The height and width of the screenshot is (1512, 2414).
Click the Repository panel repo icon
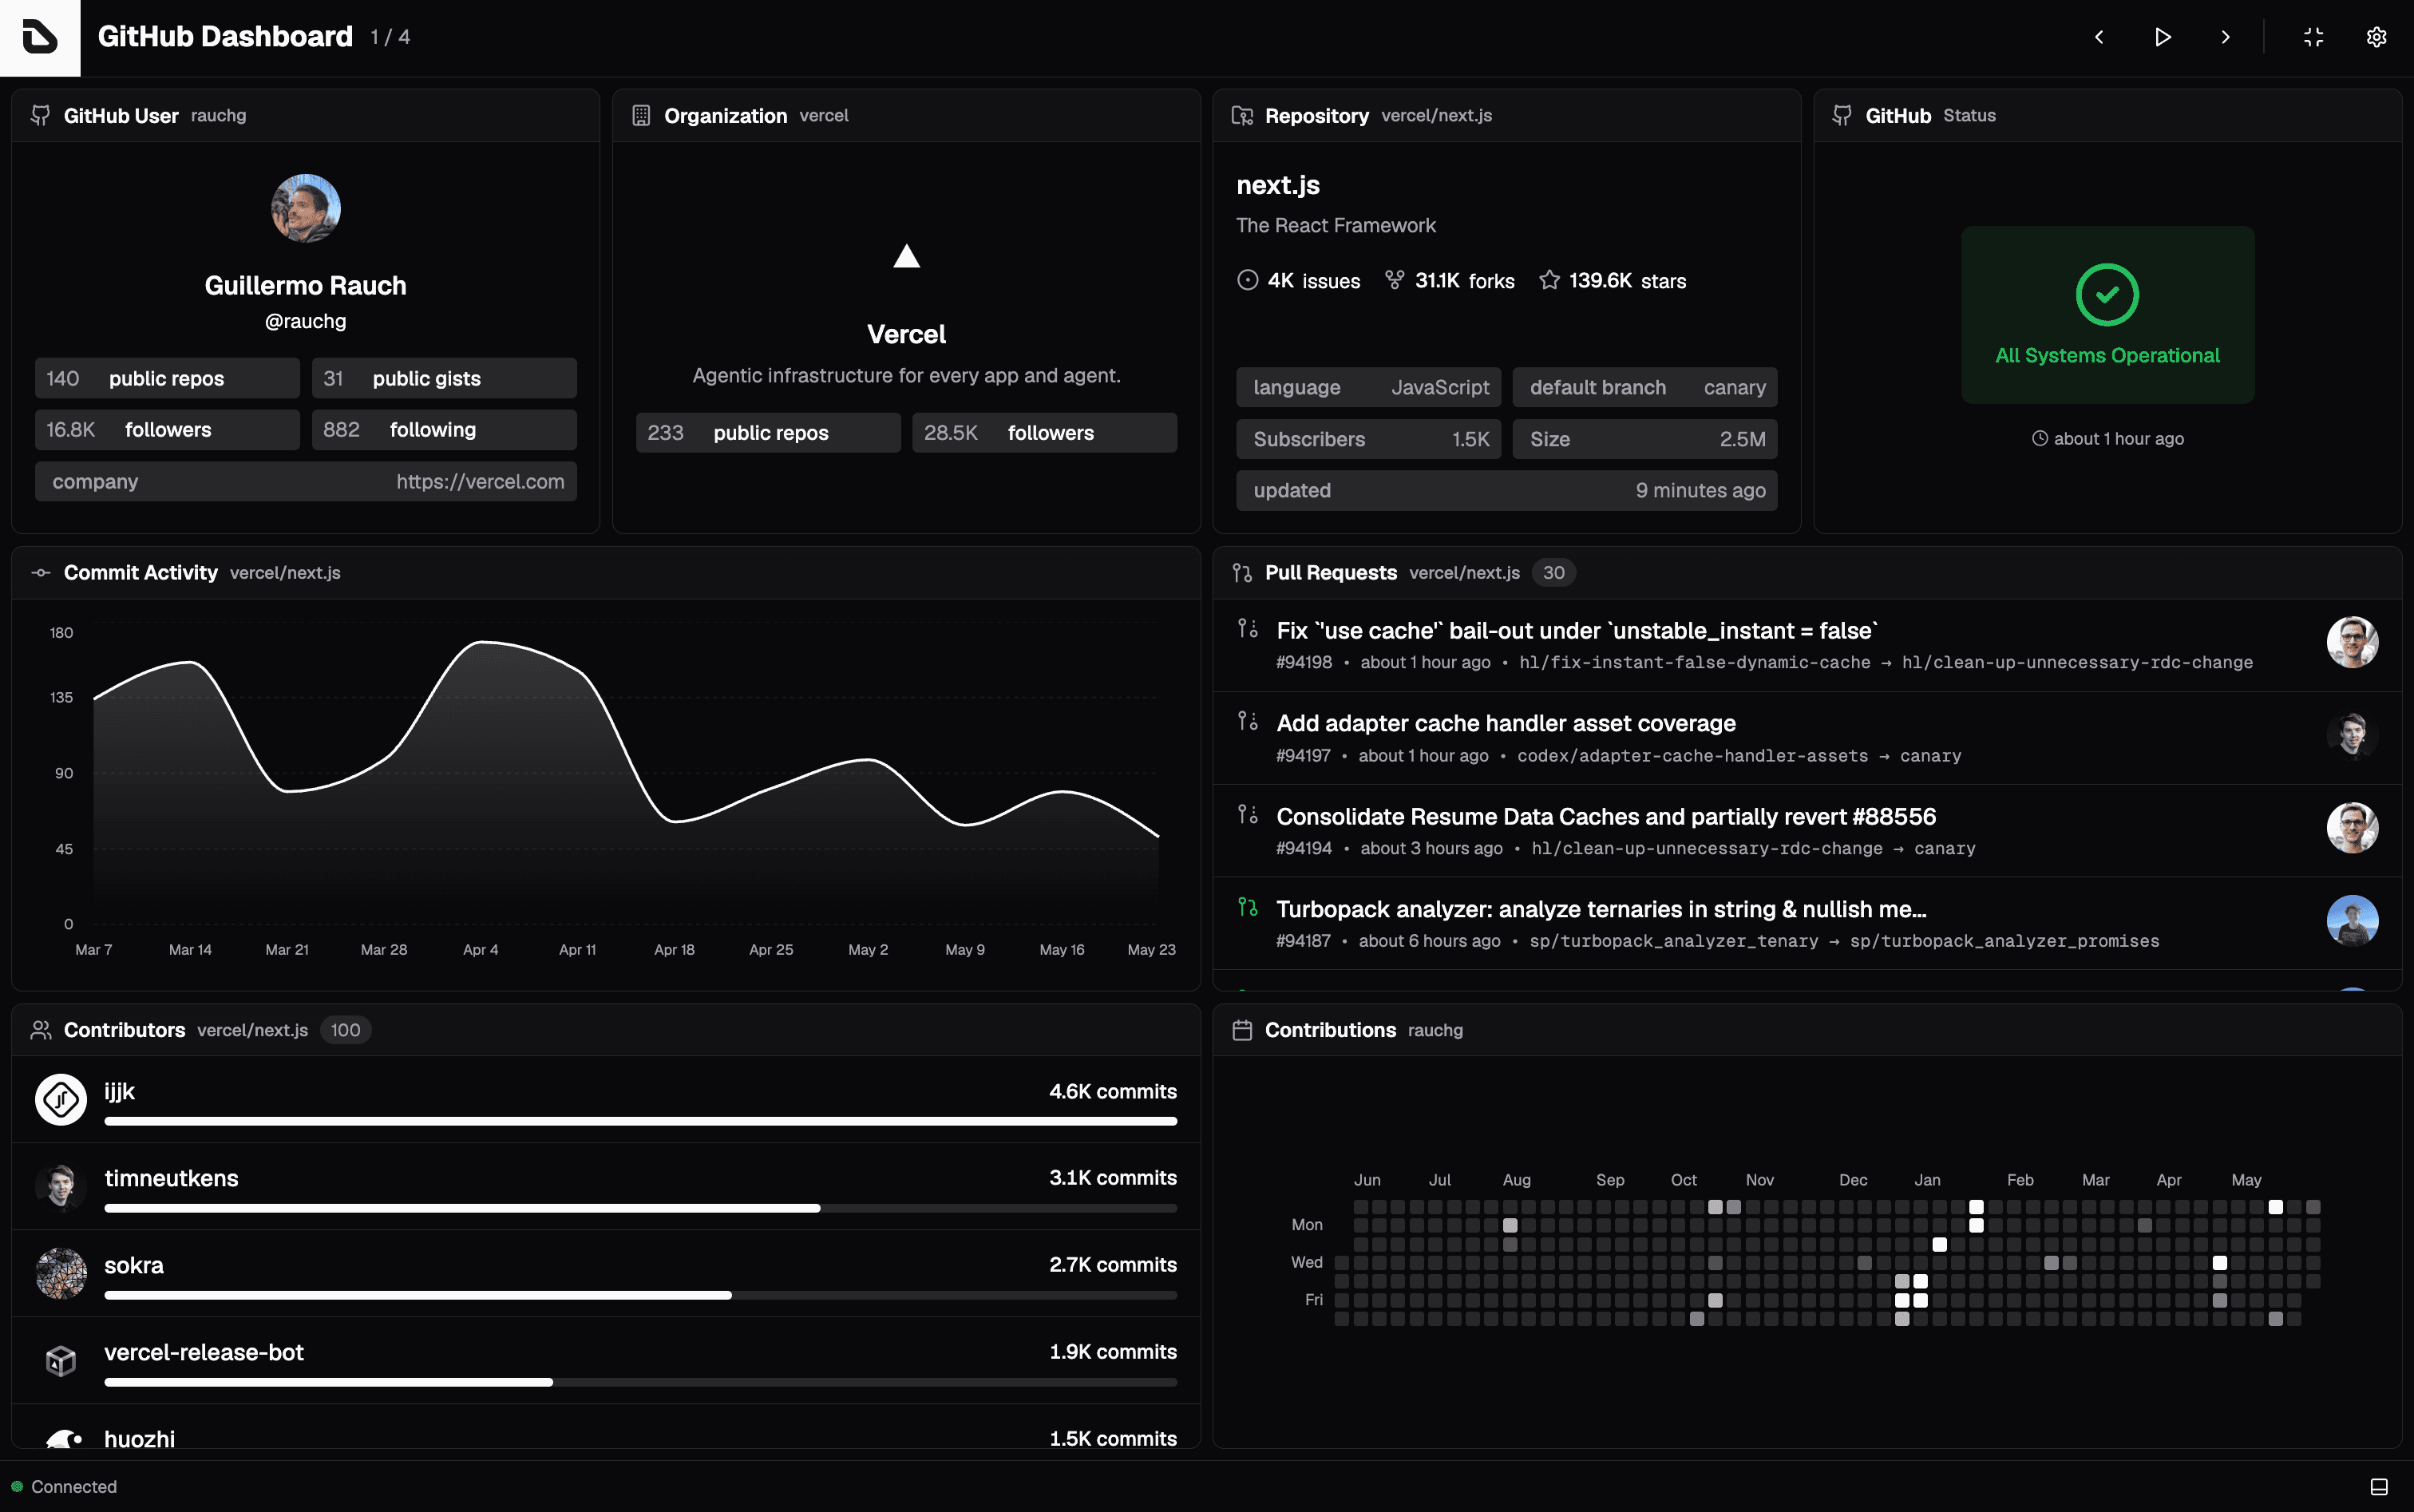(1242, 115)
